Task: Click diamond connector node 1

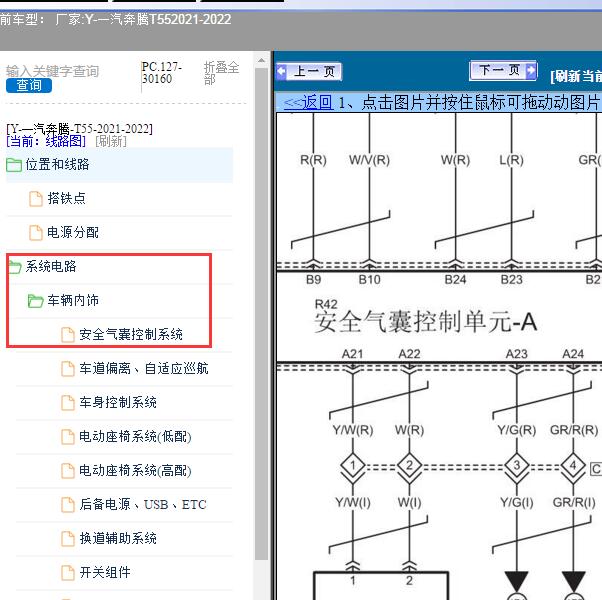Action: click(x=352, y=466)
